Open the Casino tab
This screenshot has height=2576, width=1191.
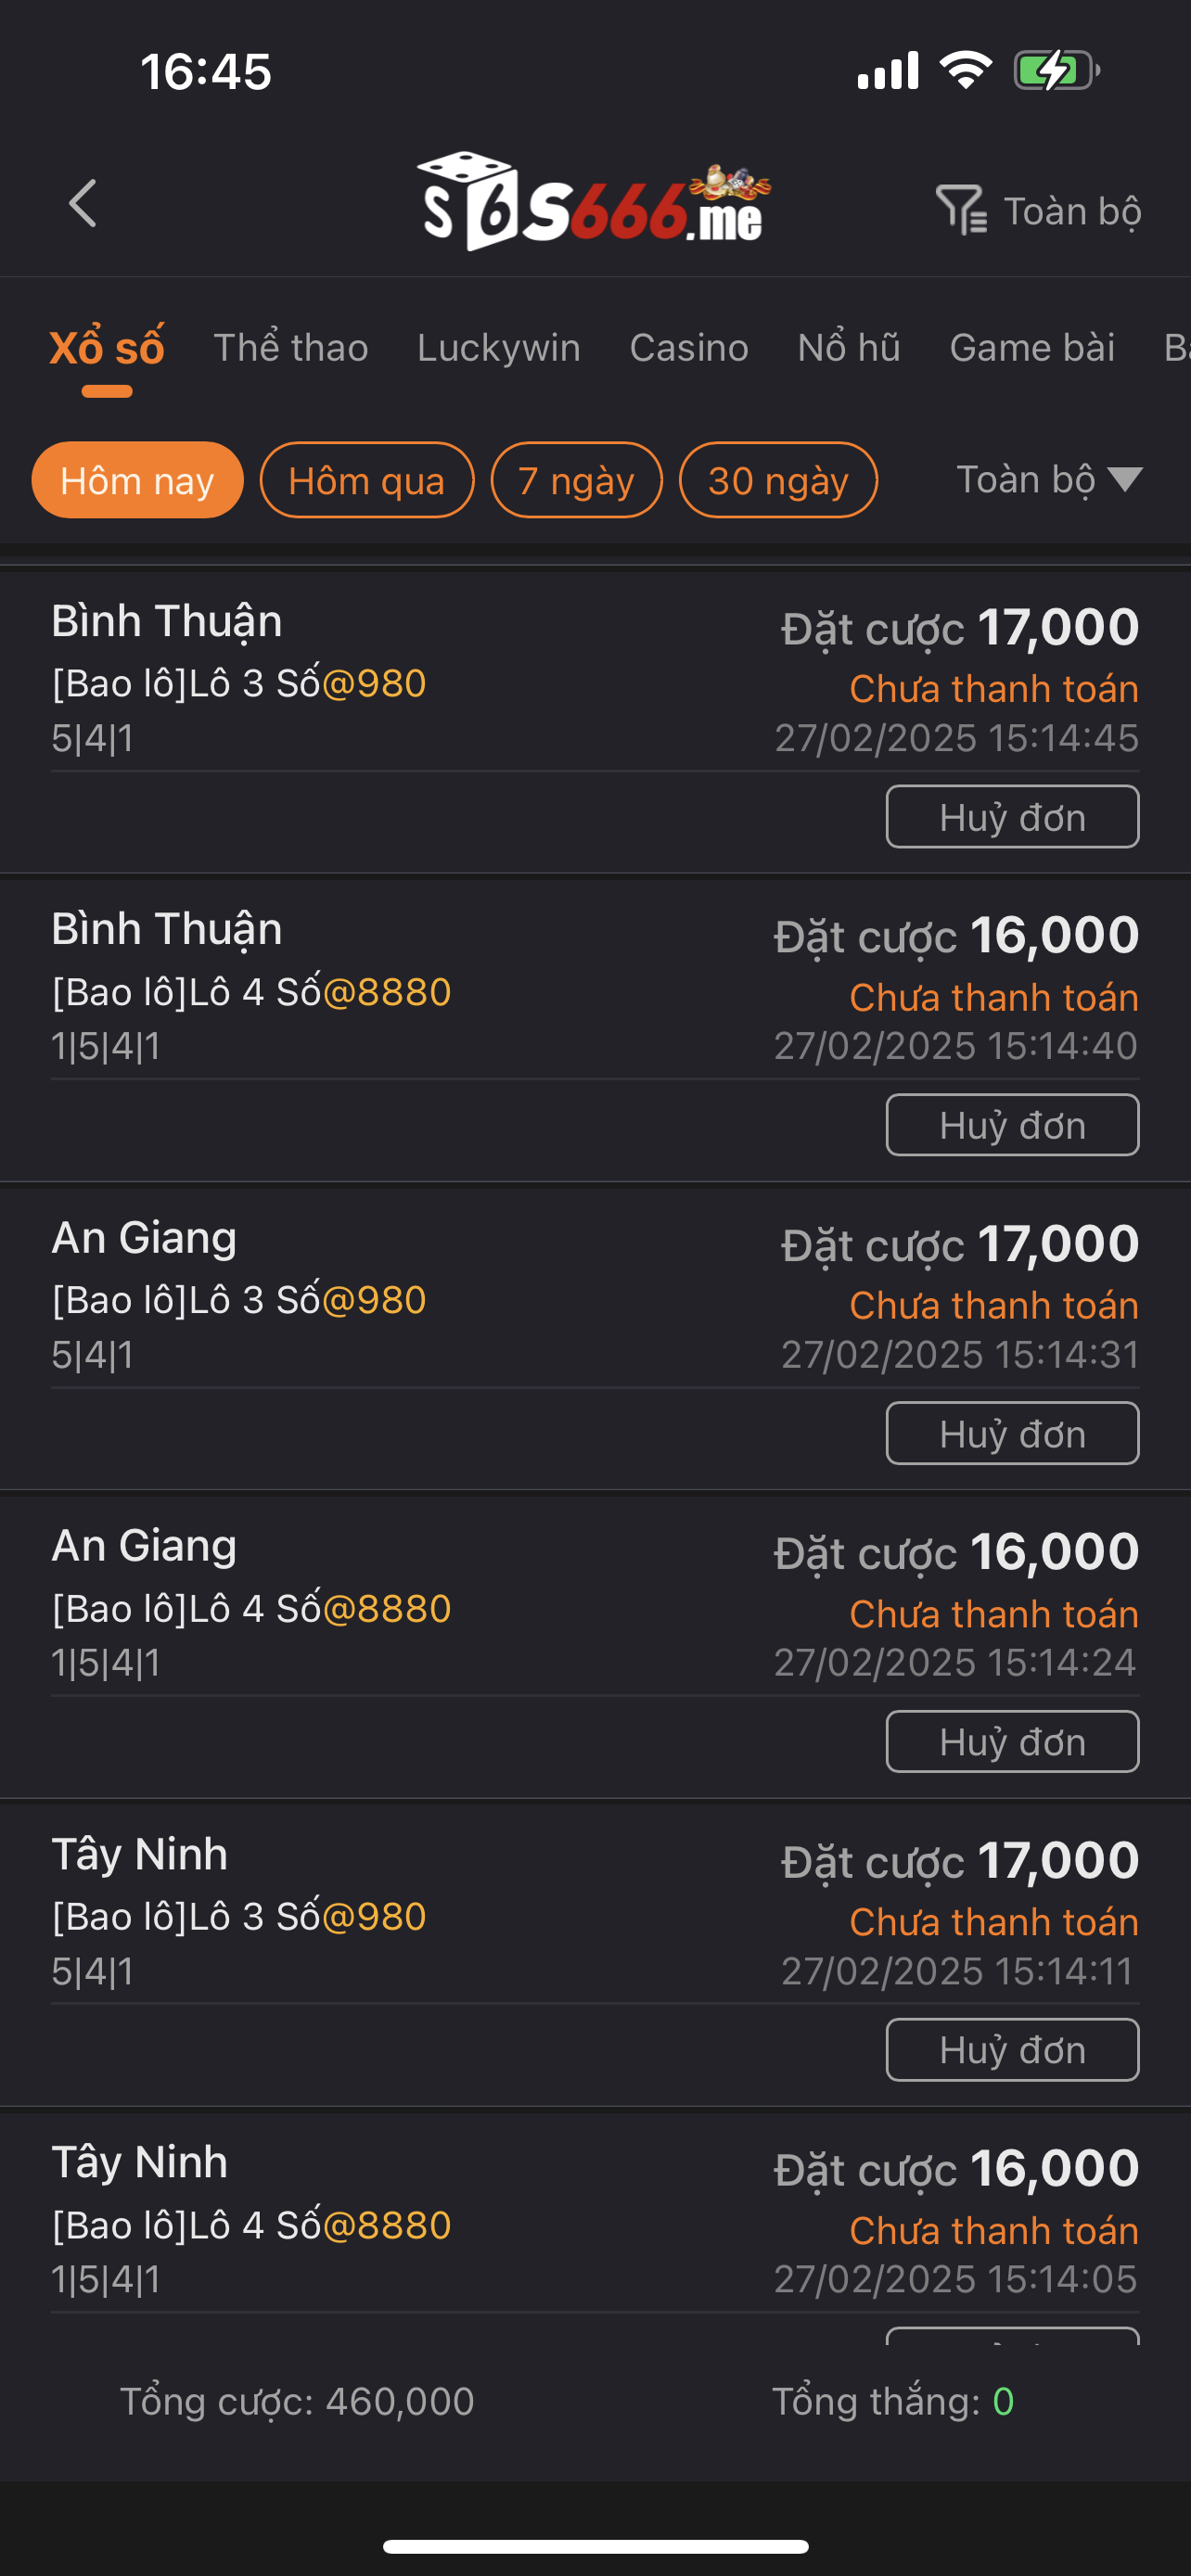click(x=688, y=348)
